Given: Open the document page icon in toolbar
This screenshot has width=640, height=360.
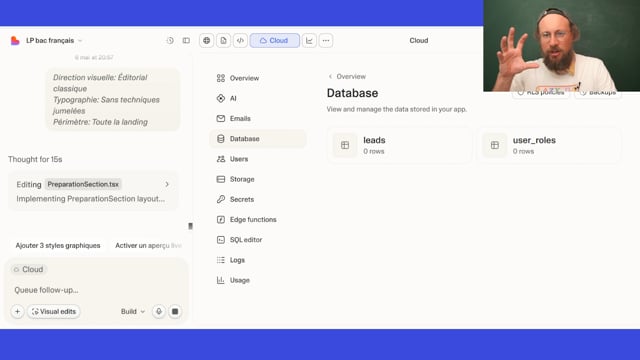Looking at the screenshot, I should (x=223, y=40).
